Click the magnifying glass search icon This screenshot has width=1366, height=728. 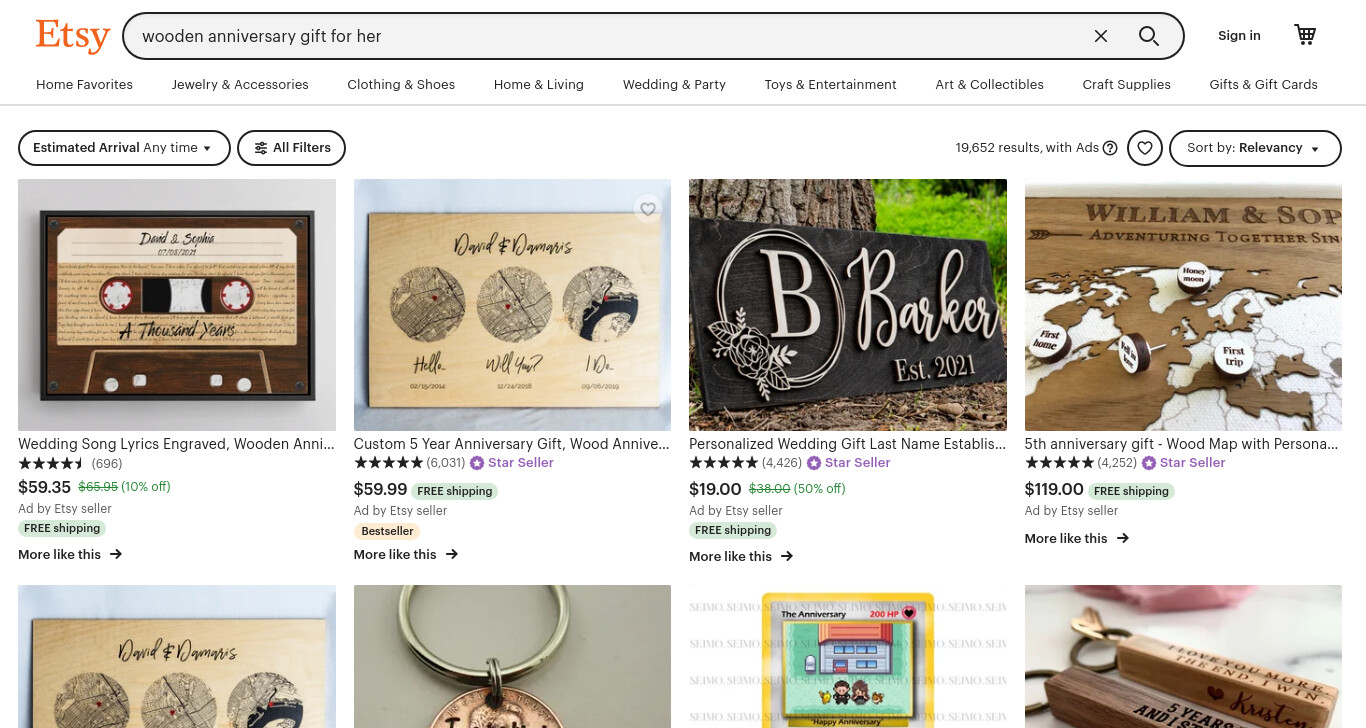point(1149,36)
